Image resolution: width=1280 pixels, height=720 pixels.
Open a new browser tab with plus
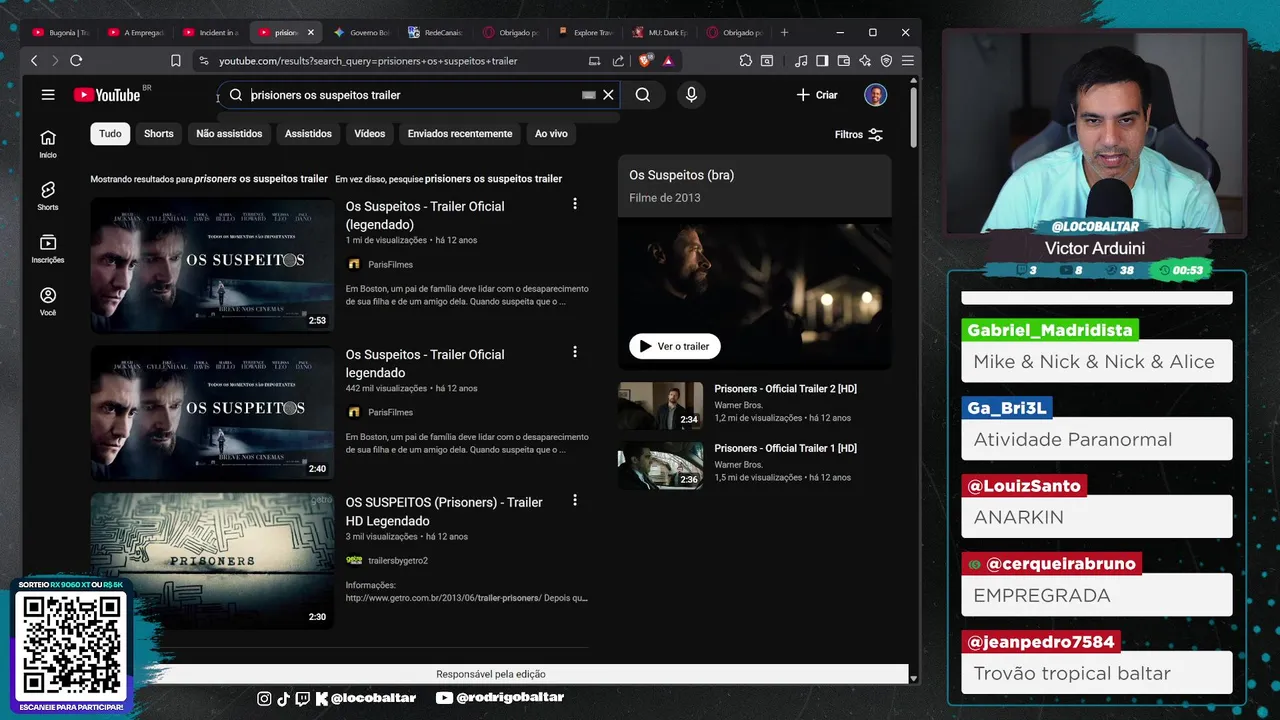click(x=784, y=32)
